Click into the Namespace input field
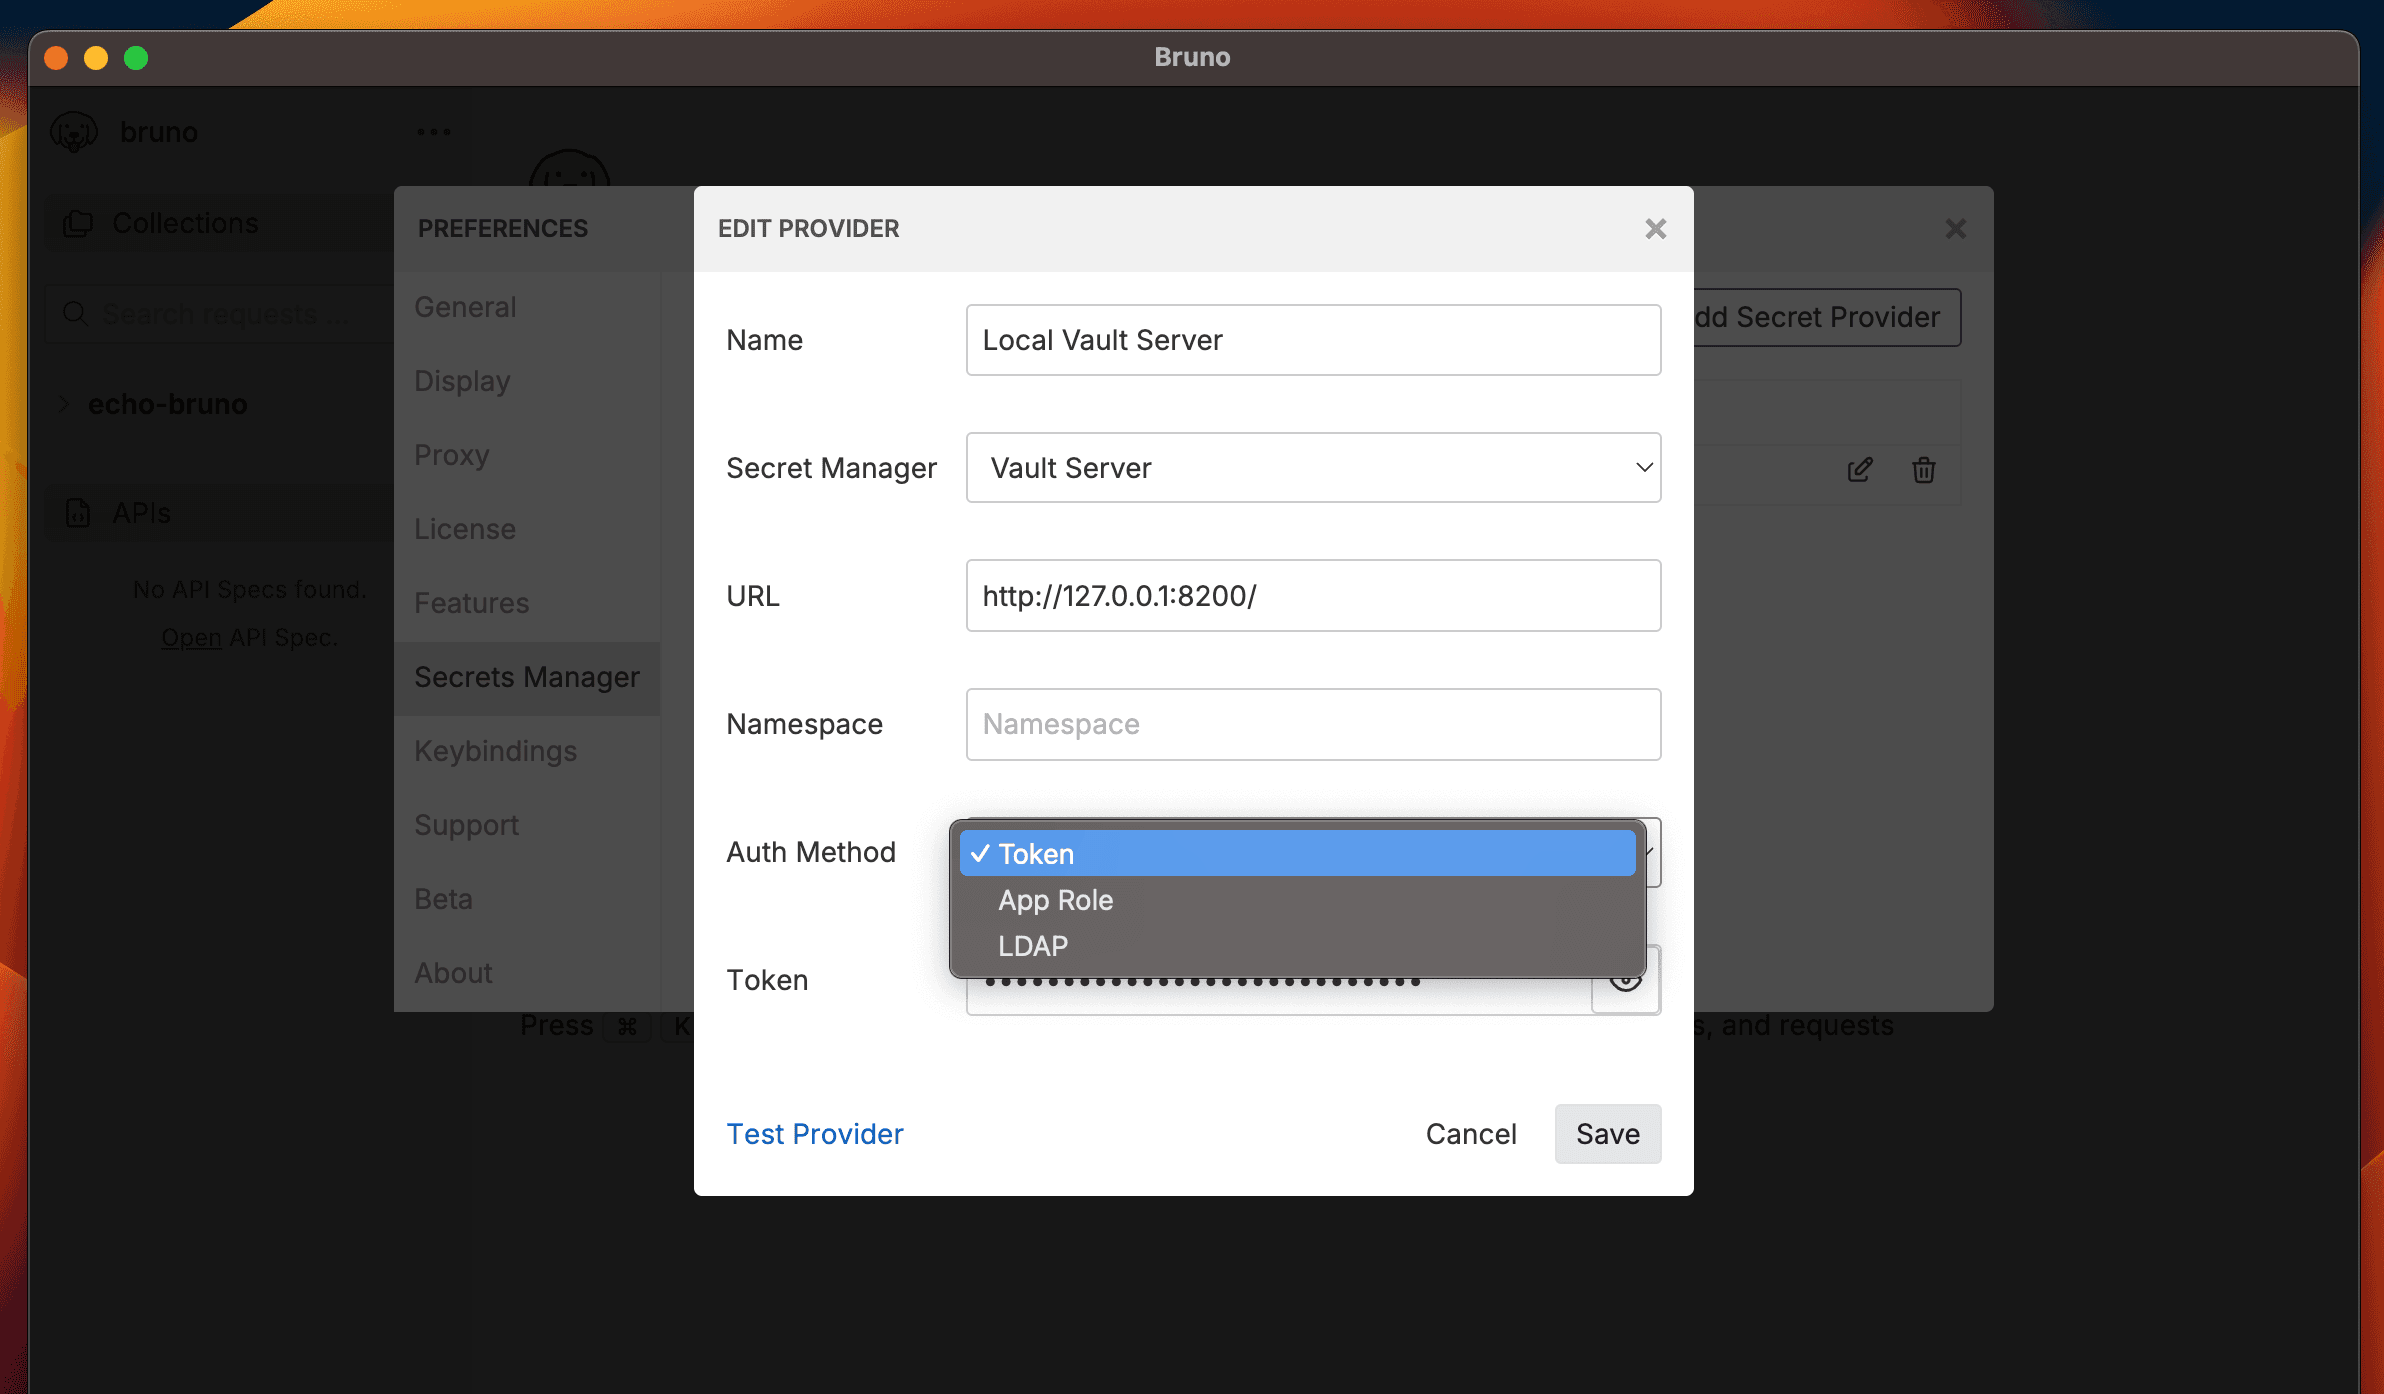The image size is (2384, 1394). pos(1312,724)
